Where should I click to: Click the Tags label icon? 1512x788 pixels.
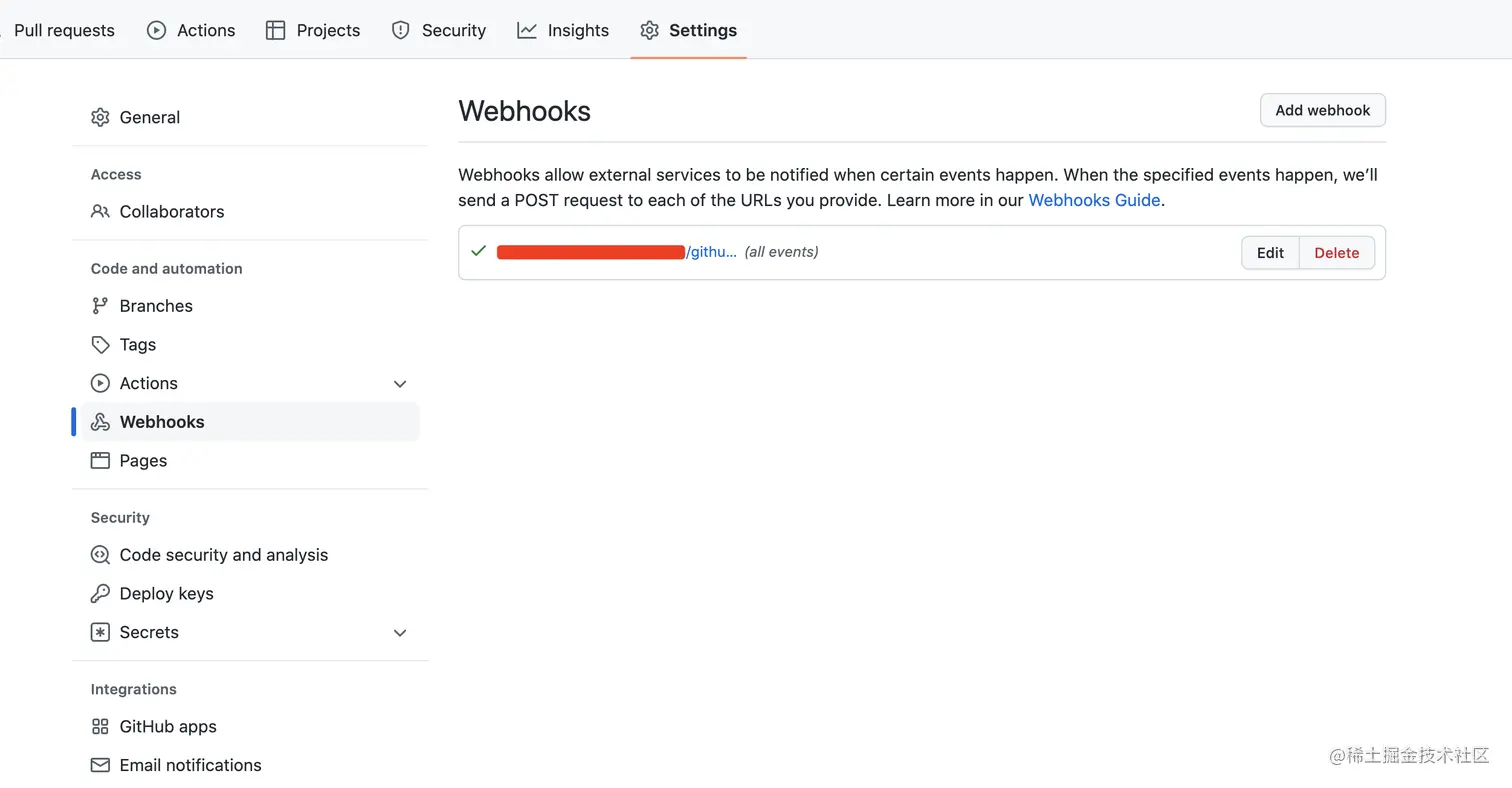coord(100,344)
